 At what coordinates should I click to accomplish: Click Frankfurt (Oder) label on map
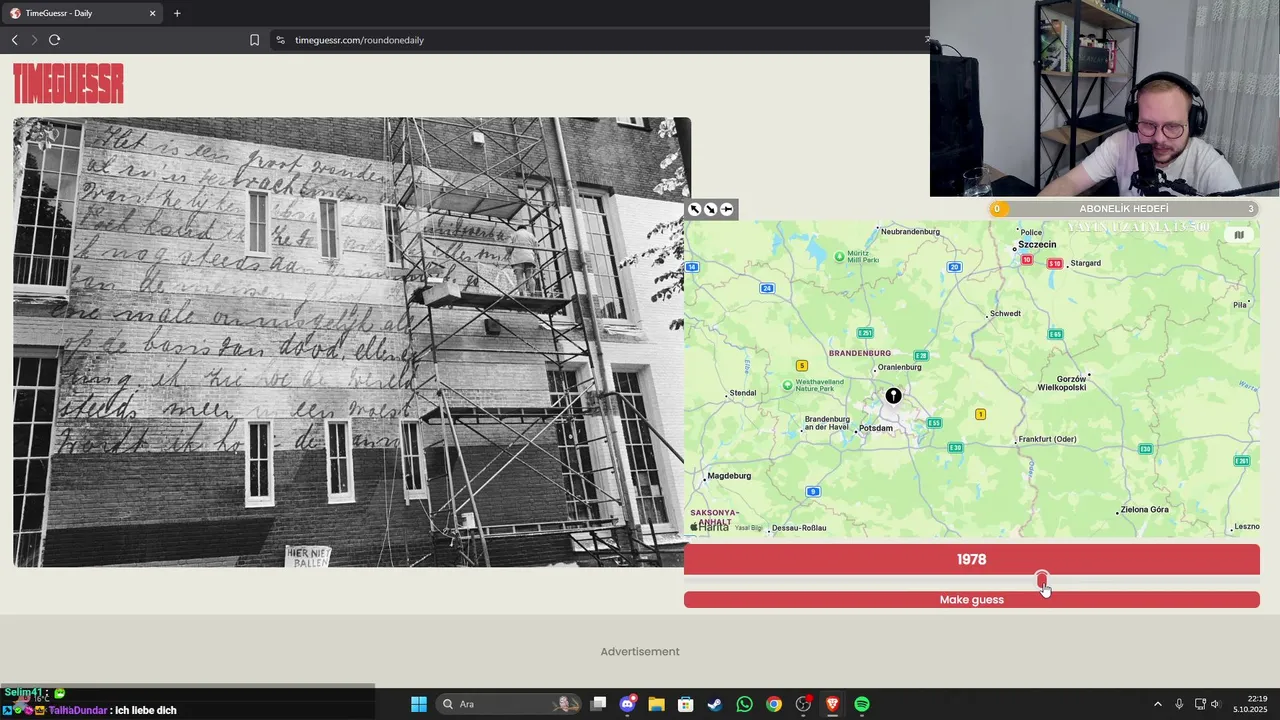pyautogui.click(x=1048, y=439)
